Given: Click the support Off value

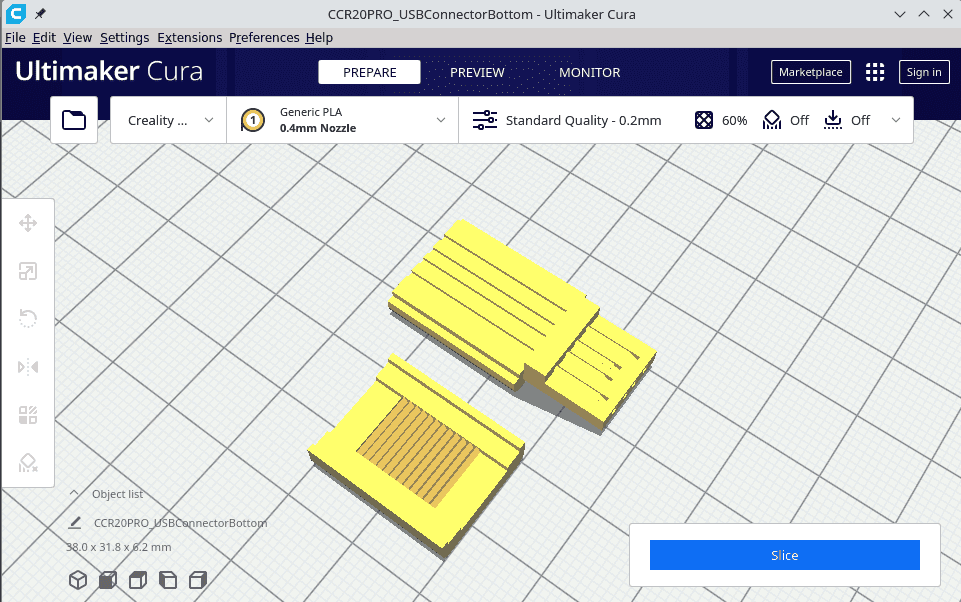Looking at the screenshot, I should [x=799, y=121].
